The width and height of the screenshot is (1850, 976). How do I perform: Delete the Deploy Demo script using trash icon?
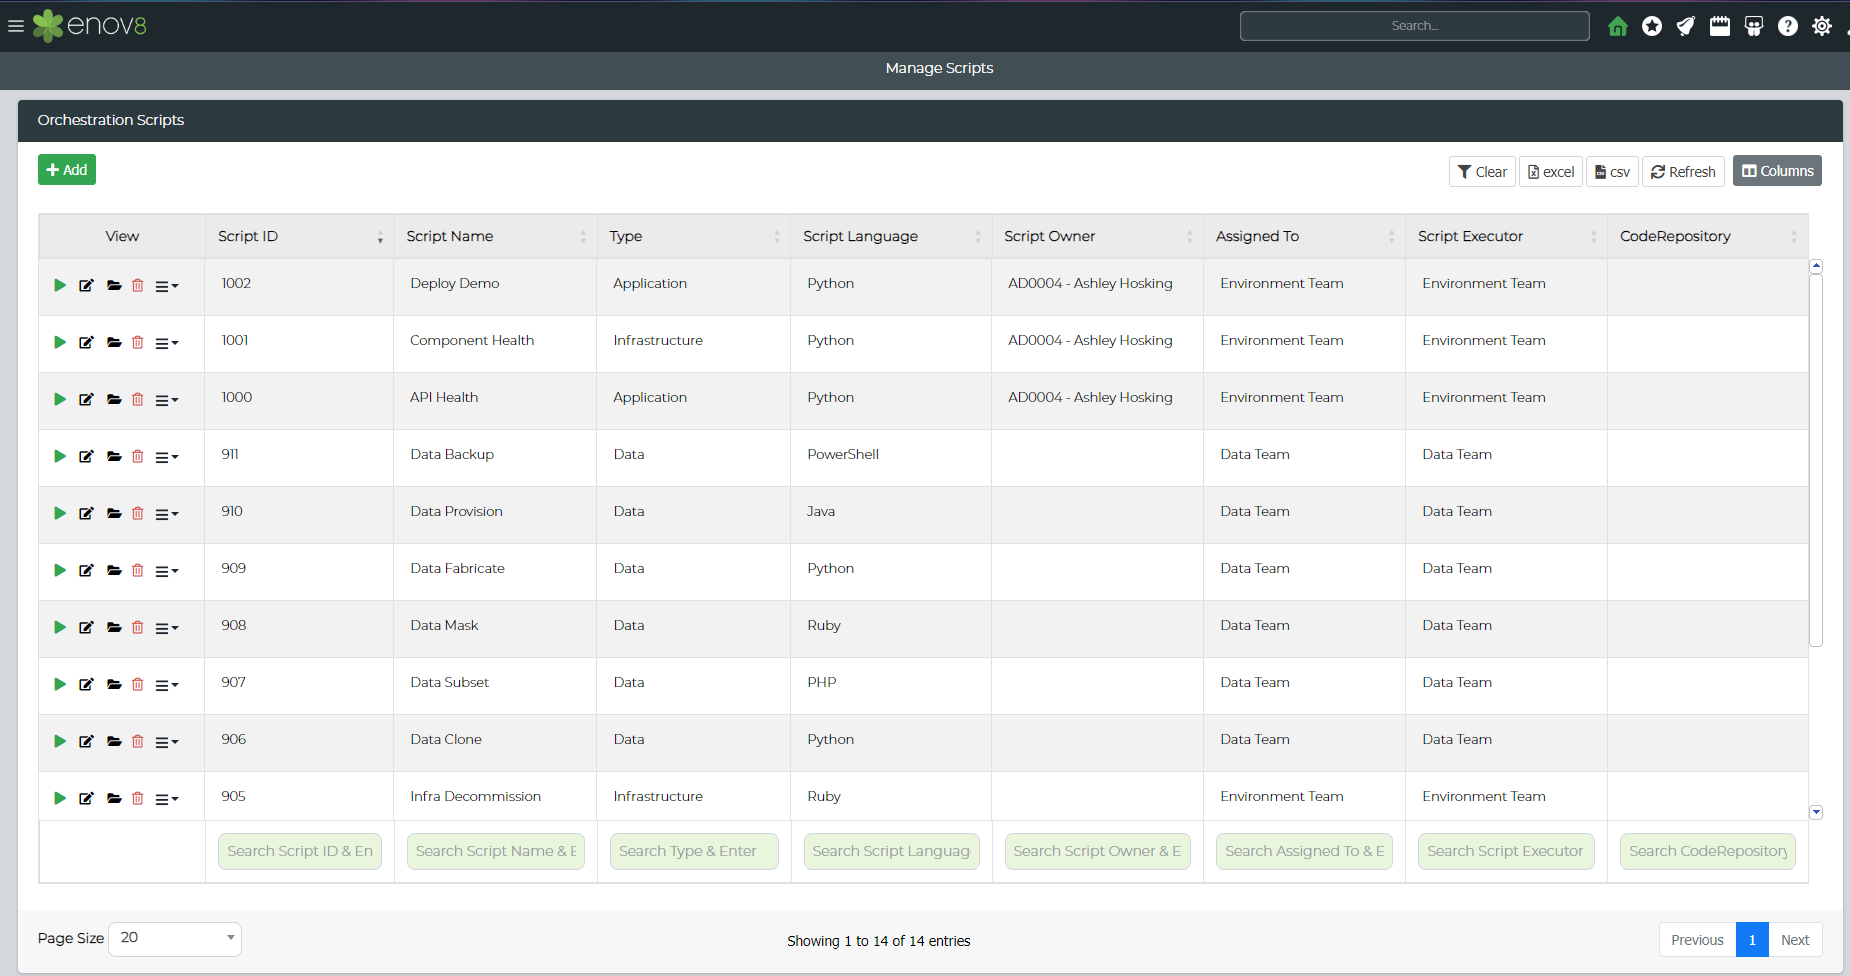[x=138, y=286]
